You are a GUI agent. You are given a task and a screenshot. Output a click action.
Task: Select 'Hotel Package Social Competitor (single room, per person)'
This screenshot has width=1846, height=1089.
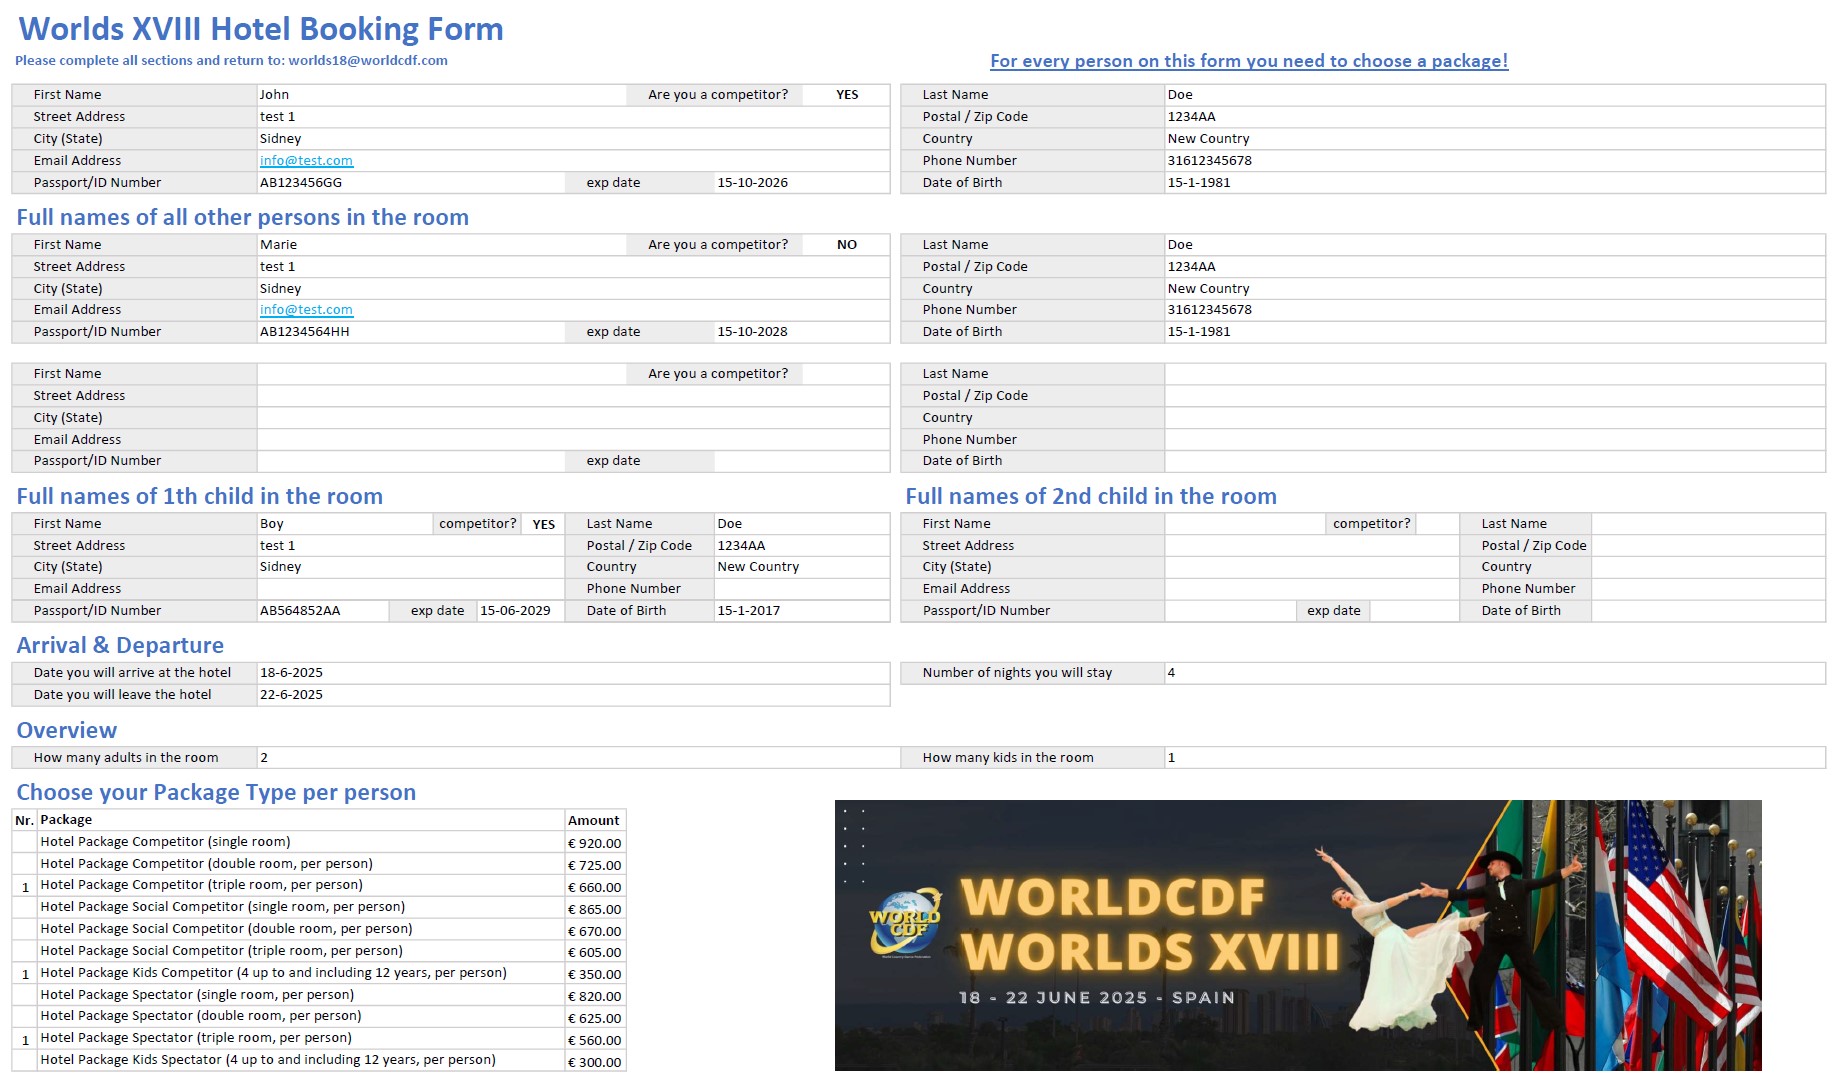pyautogui.click(x=301, y=908)
